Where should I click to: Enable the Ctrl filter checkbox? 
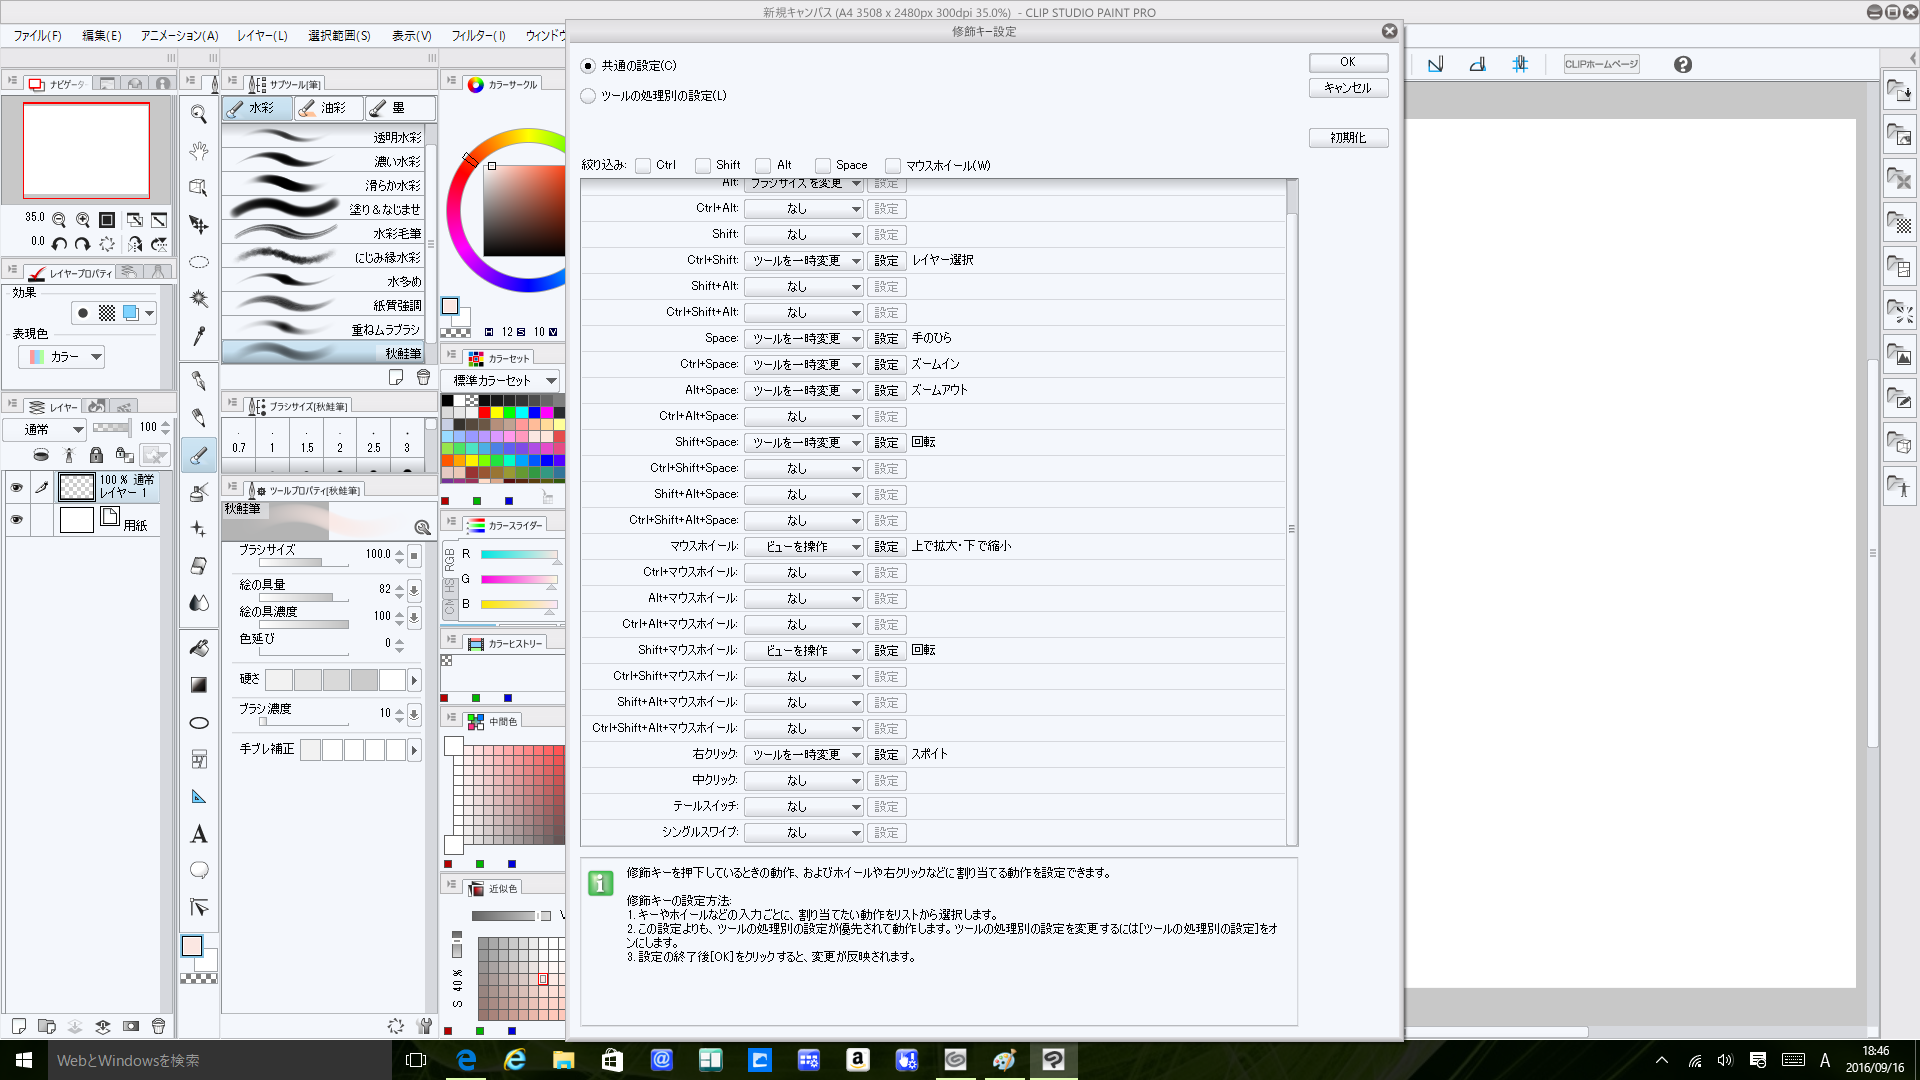644,166
